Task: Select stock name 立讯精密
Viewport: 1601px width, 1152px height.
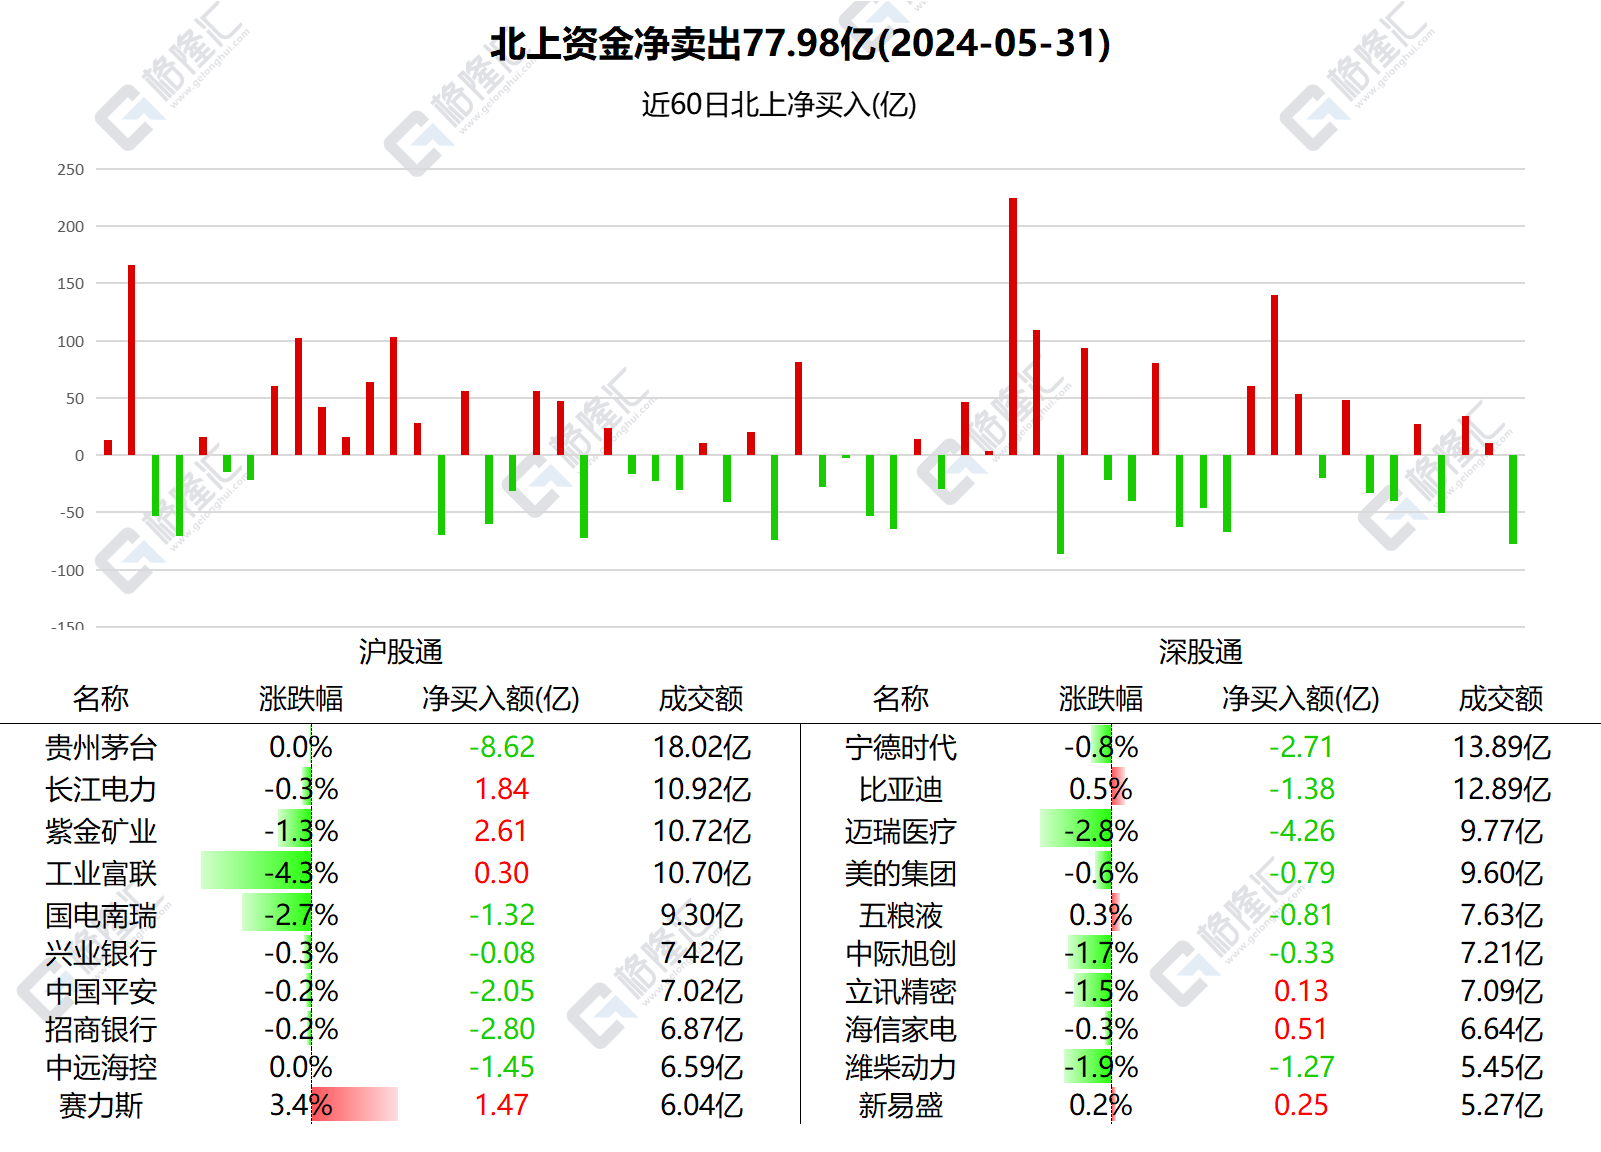Action: point(901,991)
